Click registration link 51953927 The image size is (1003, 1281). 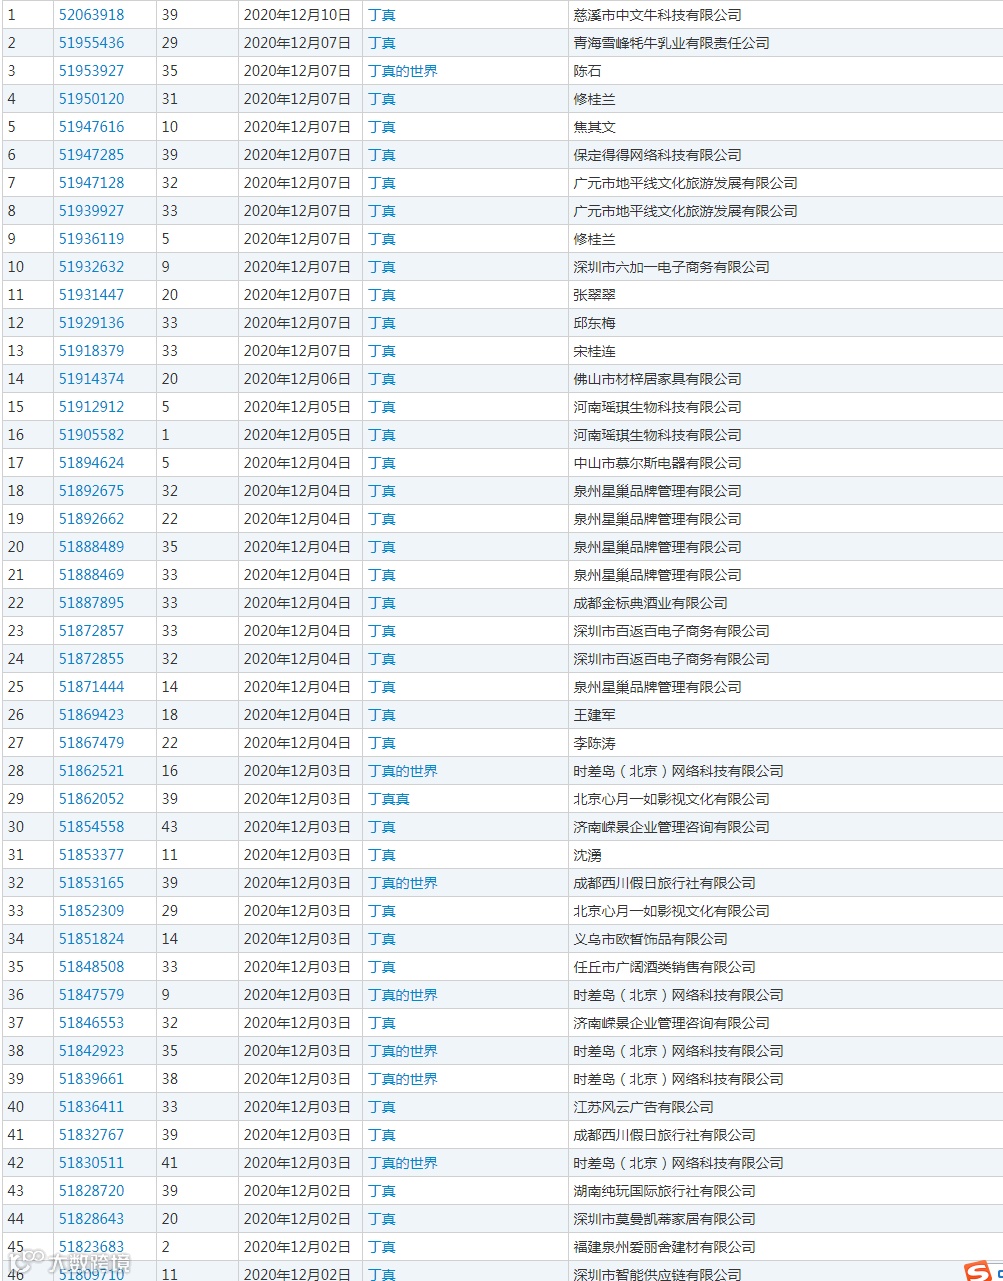pos(92,71)
